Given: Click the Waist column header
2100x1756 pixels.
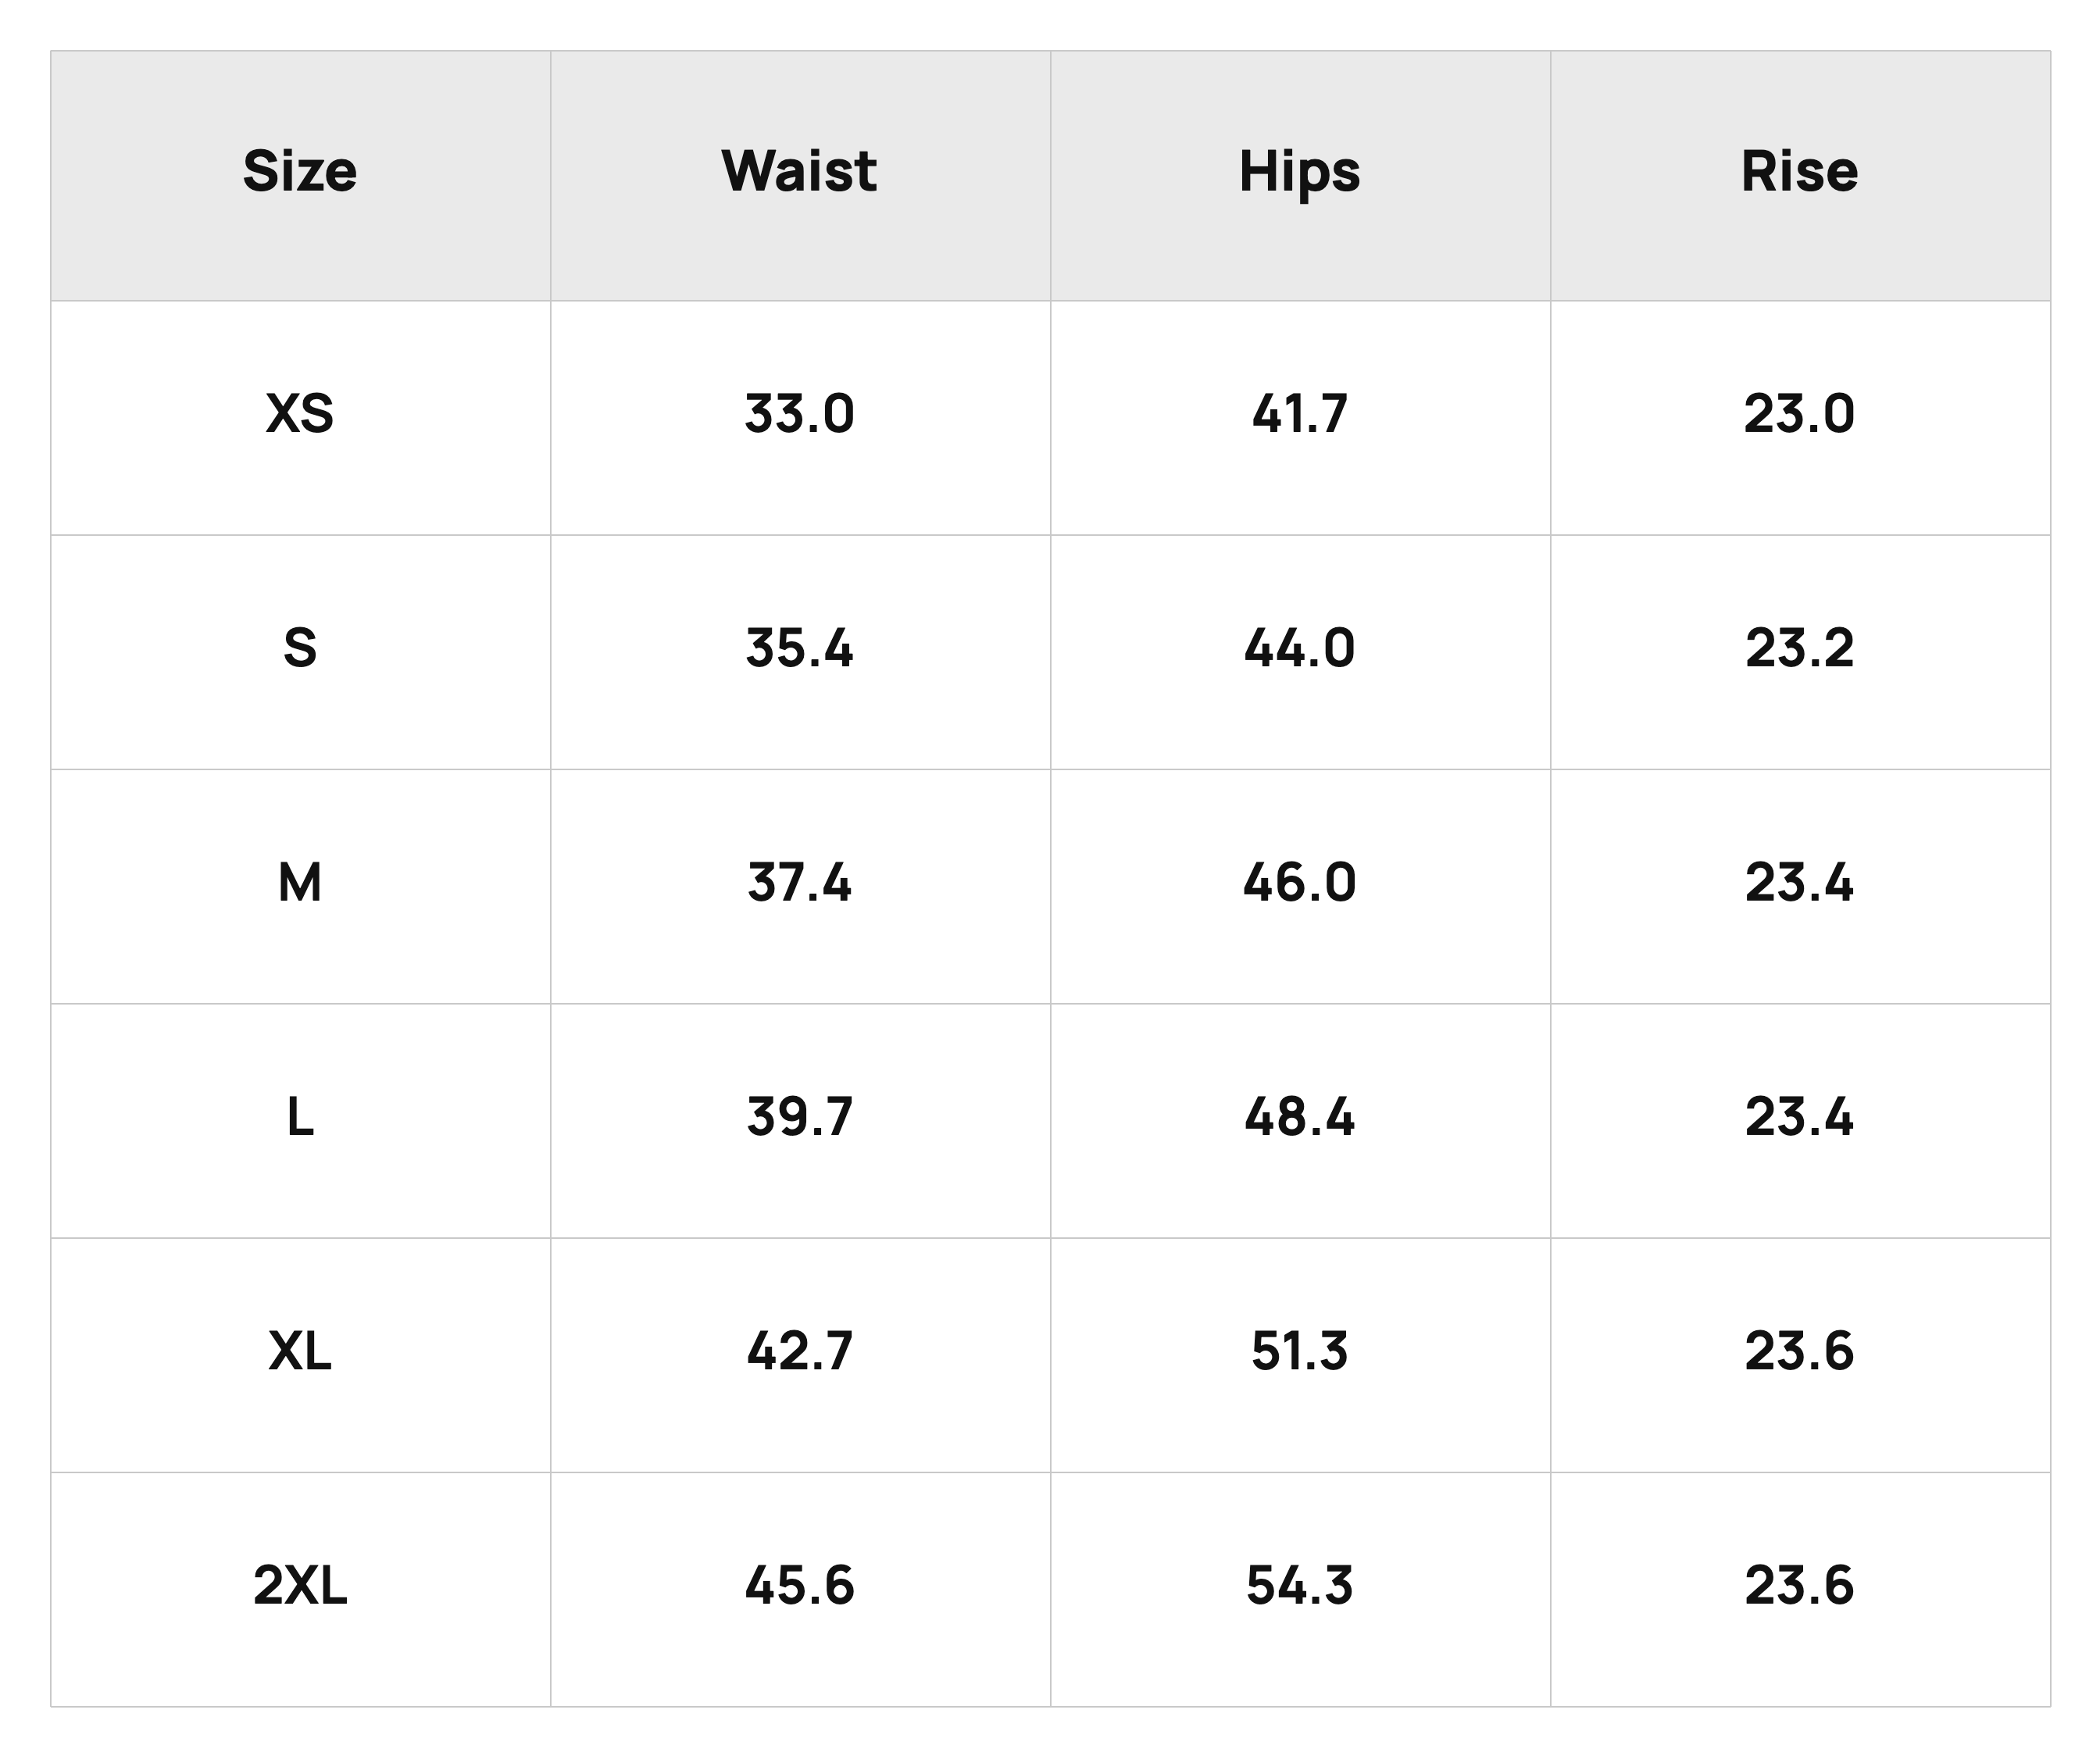Looking at the screenshot, I should click(x=799, y=171).
